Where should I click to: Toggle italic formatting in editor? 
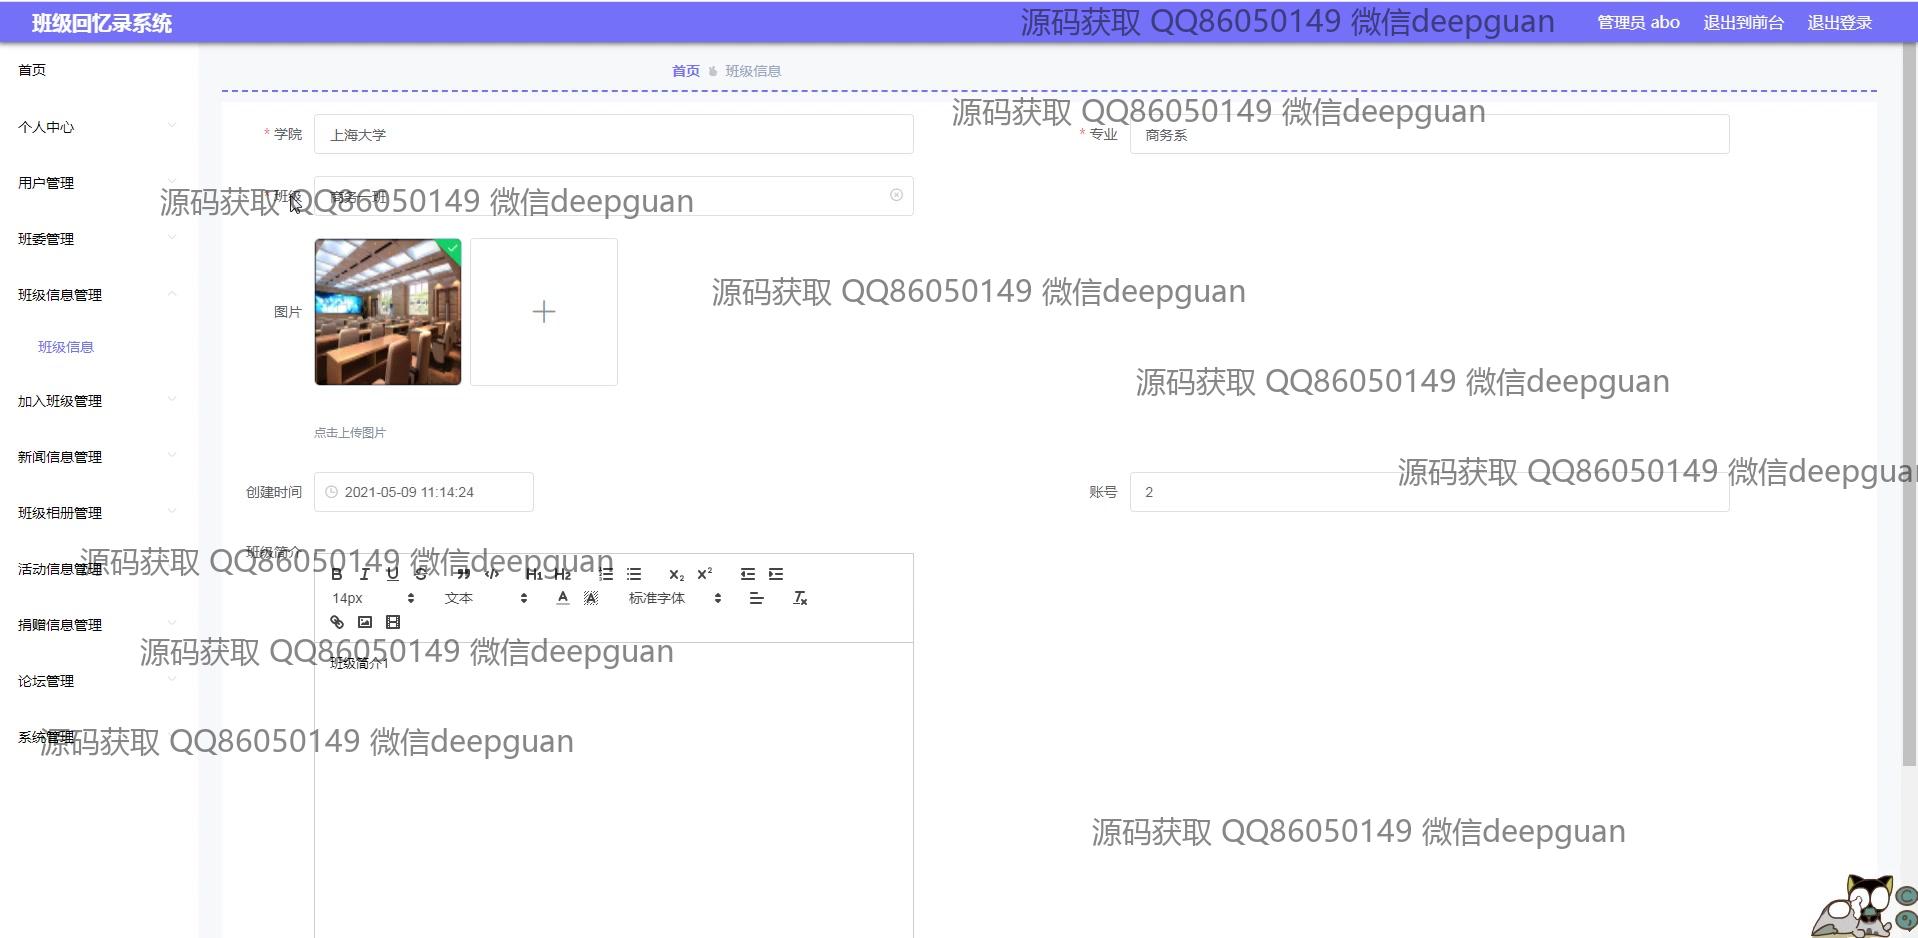pos(364,574)
